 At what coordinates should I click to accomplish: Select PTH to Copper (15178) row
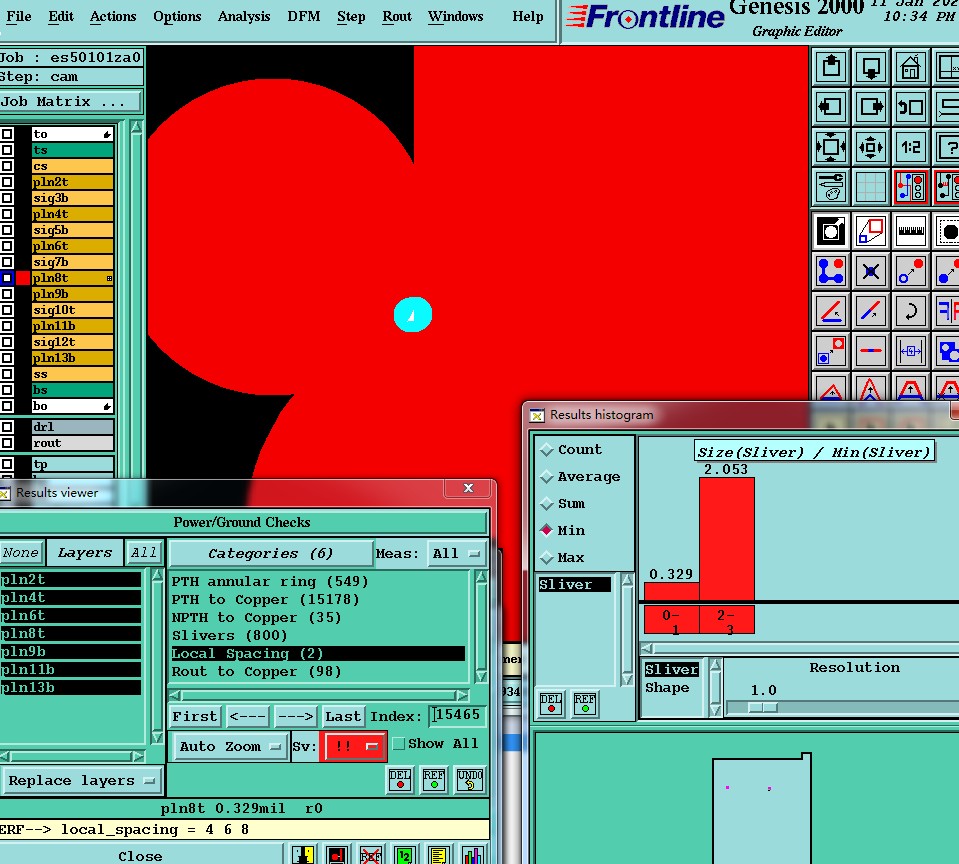(x=318, y=599)
